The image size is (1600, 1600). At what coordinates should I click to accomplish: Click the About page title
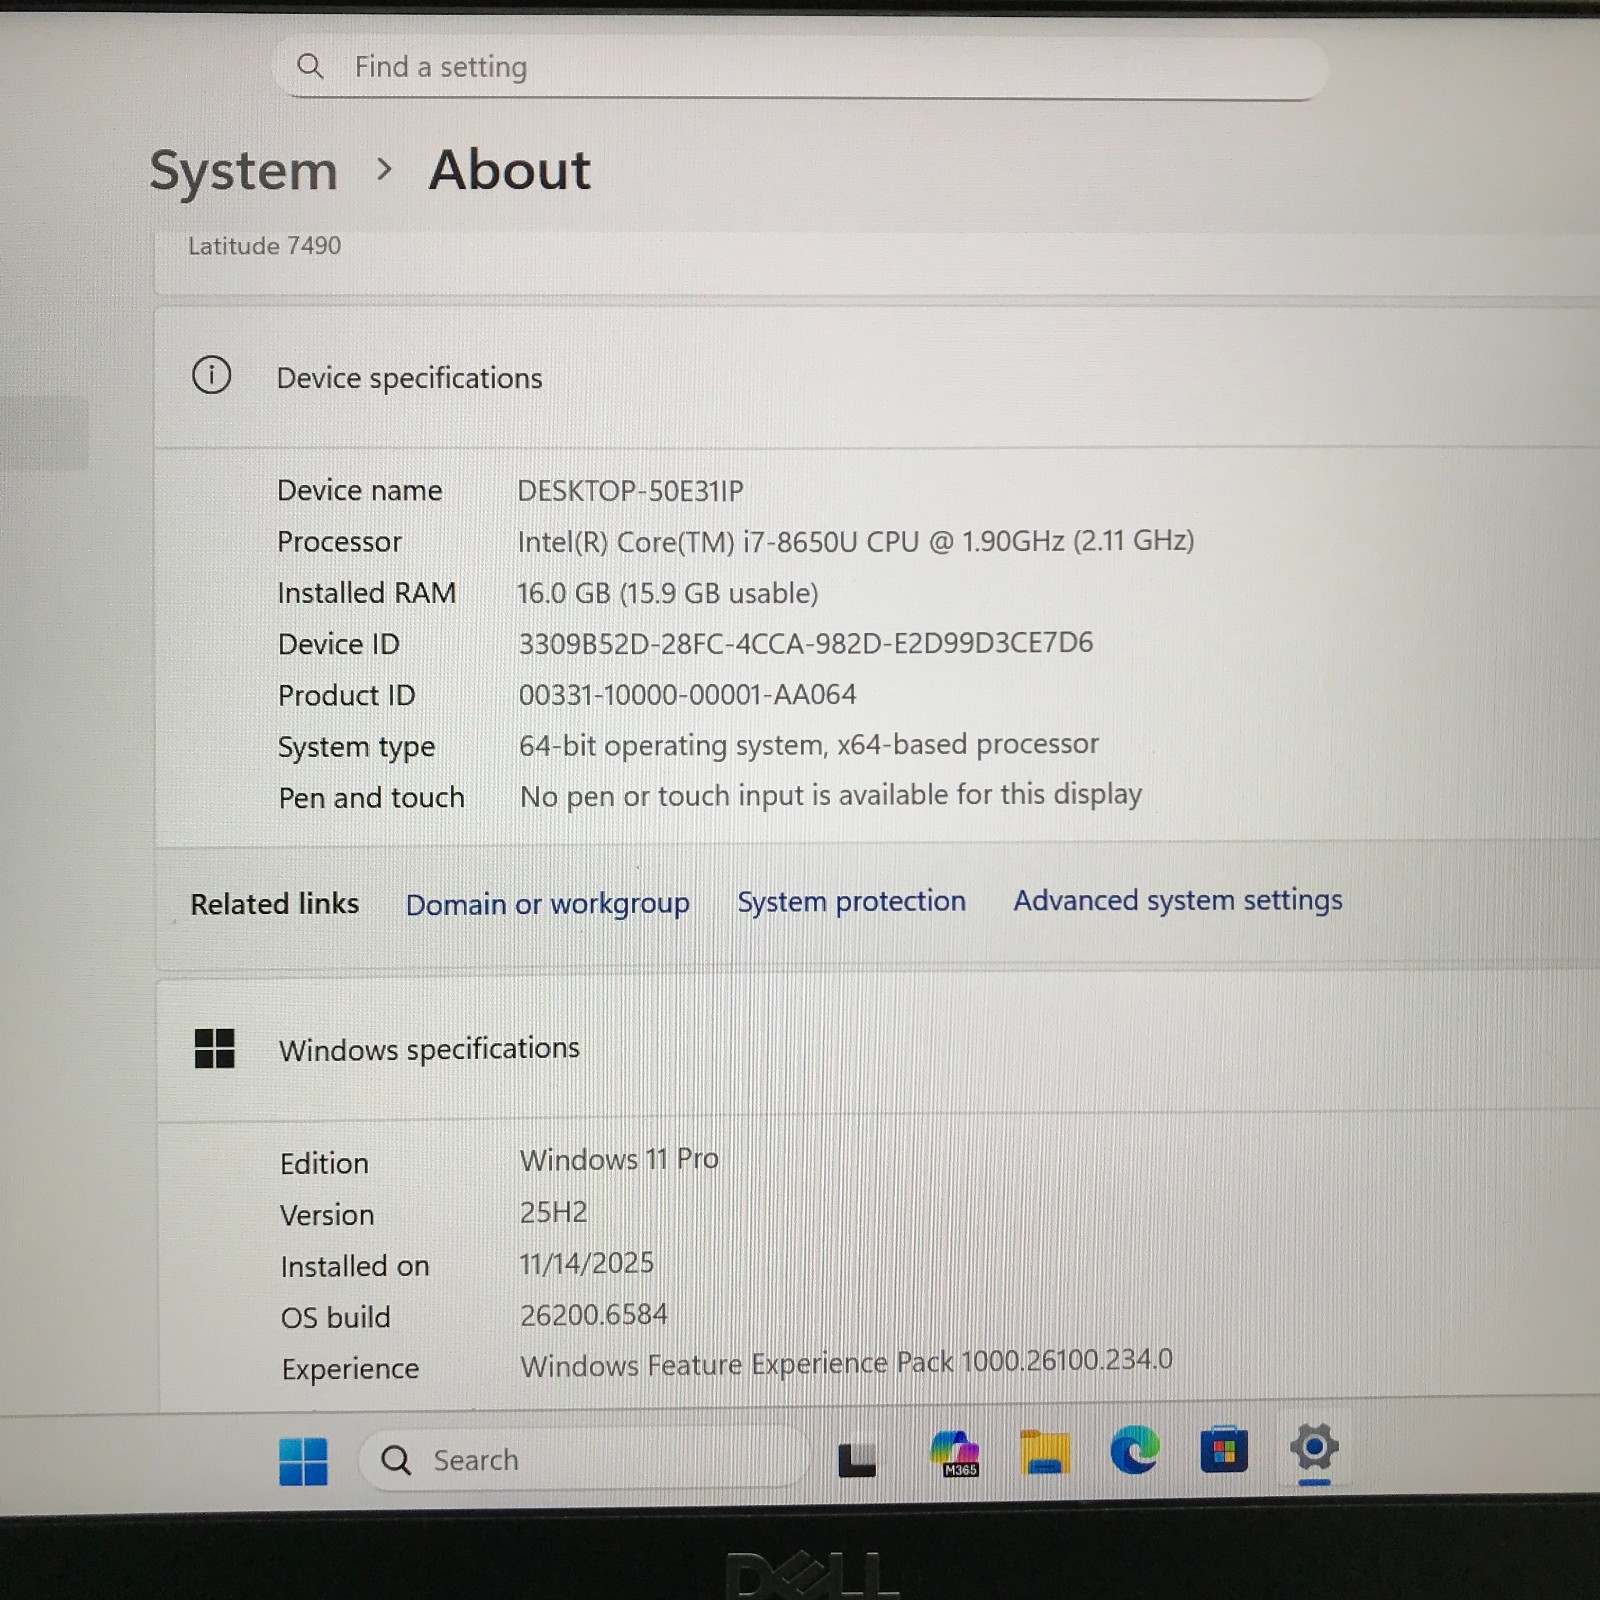[x=510, y=170]
